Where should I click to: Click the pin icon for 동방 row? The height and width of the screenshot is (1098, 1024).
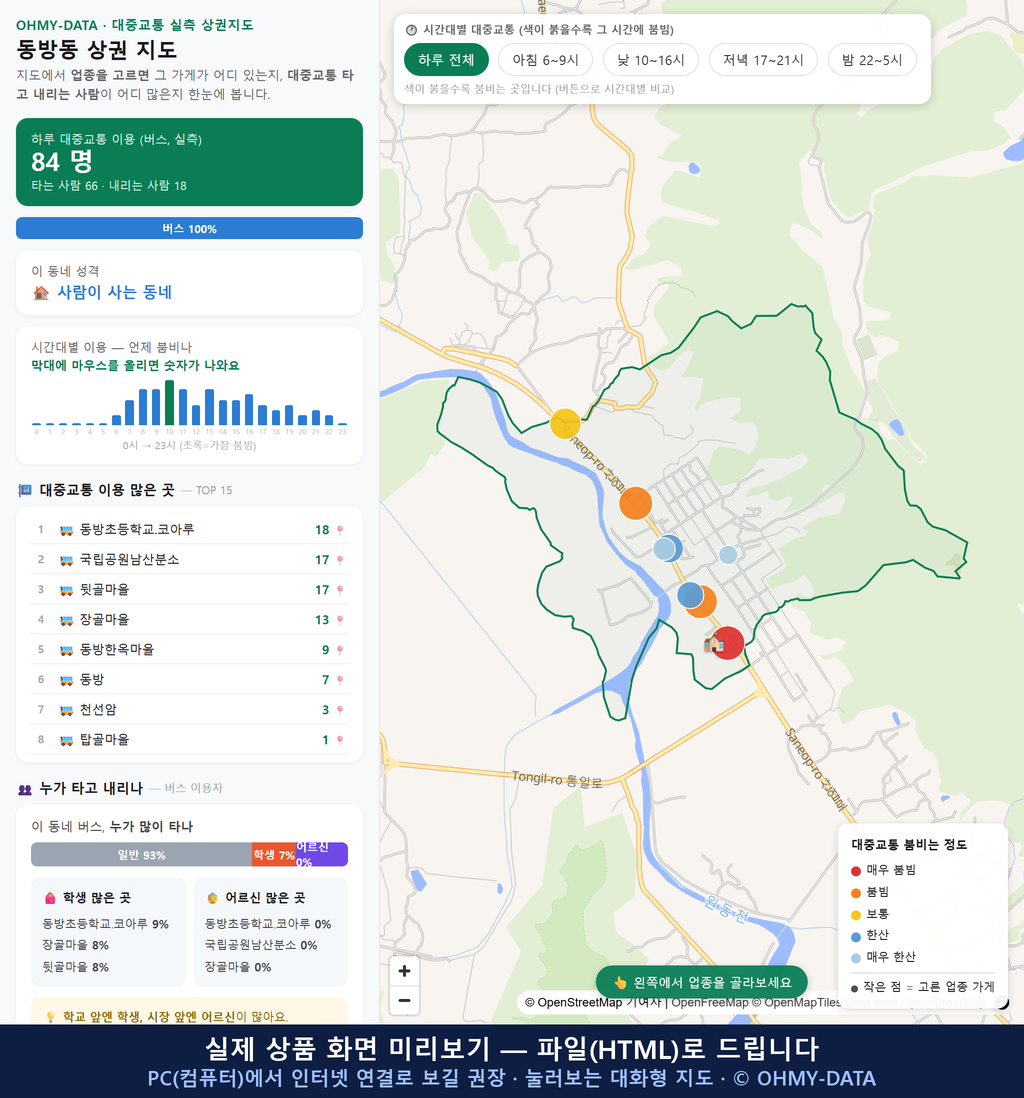340,680
